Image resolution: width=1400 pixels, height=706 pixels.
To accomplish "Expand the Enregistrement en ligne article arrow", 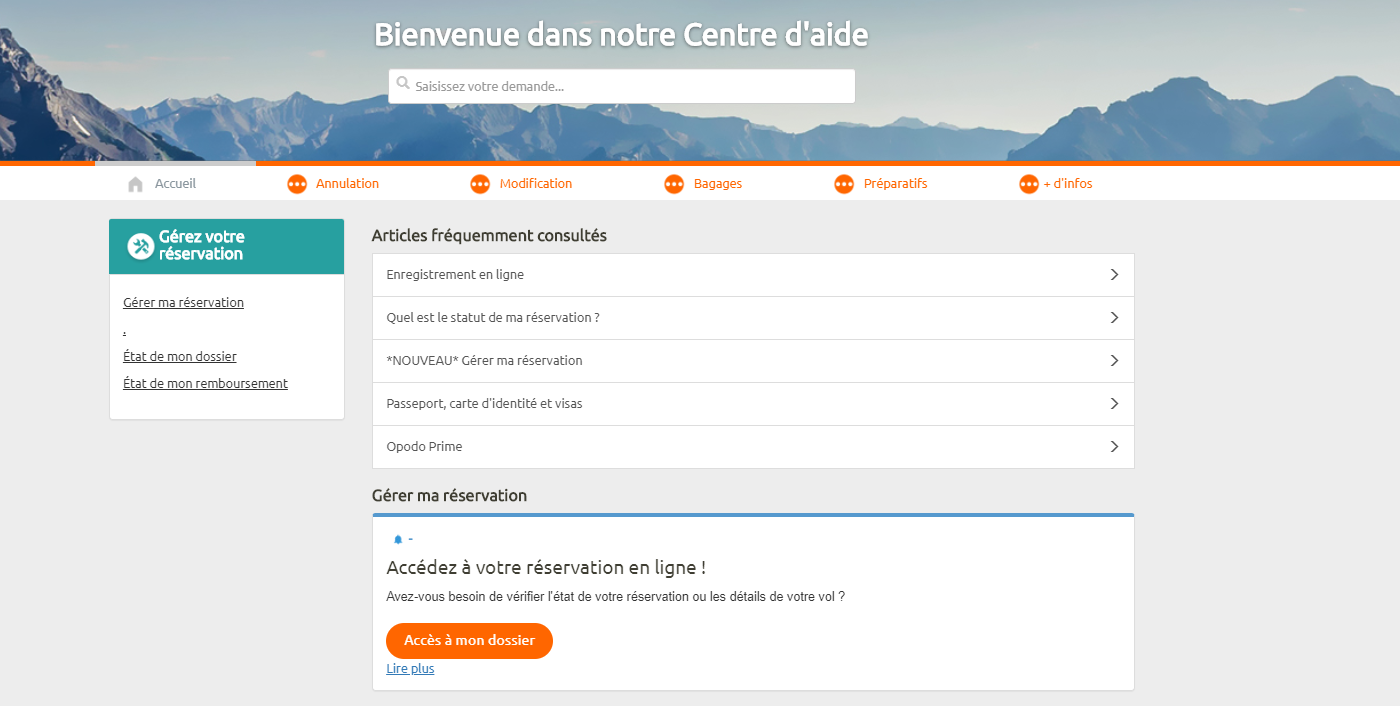I will point(1114,275).
